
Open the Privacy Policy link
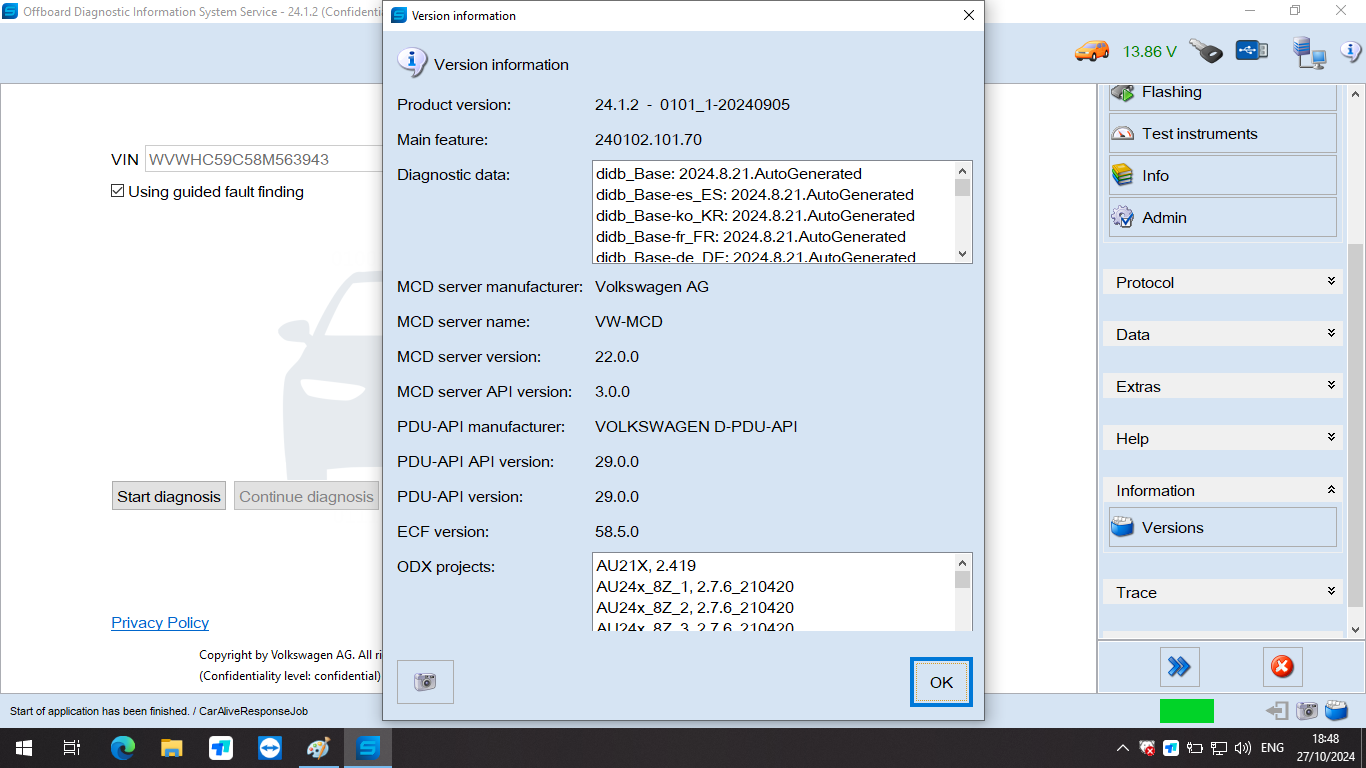[160, 623]
